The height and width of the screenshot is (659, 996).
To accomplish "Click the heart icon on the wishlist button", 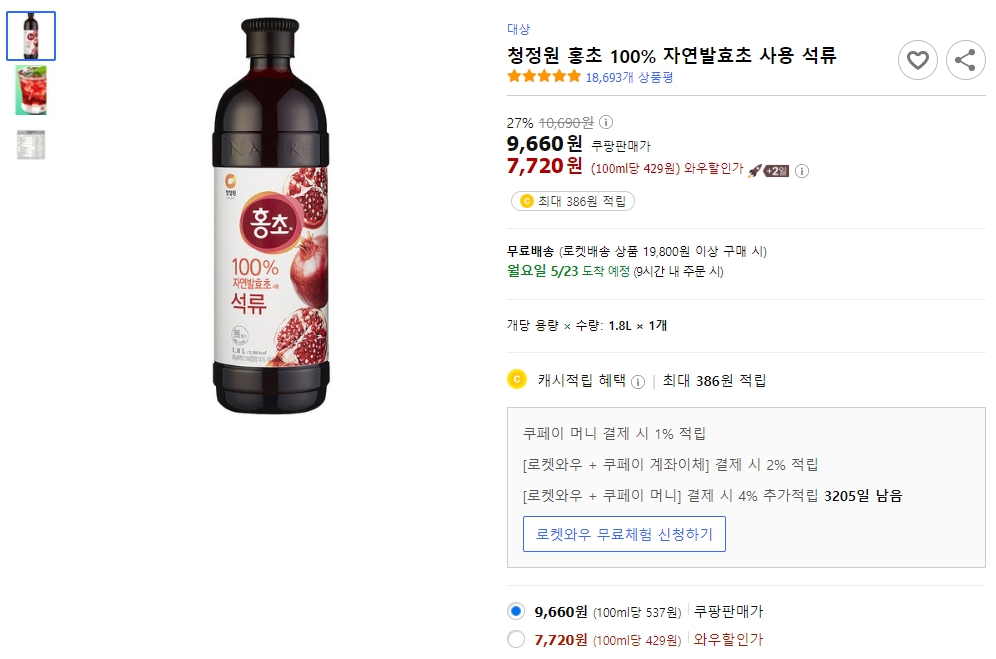I will point(917,61).
